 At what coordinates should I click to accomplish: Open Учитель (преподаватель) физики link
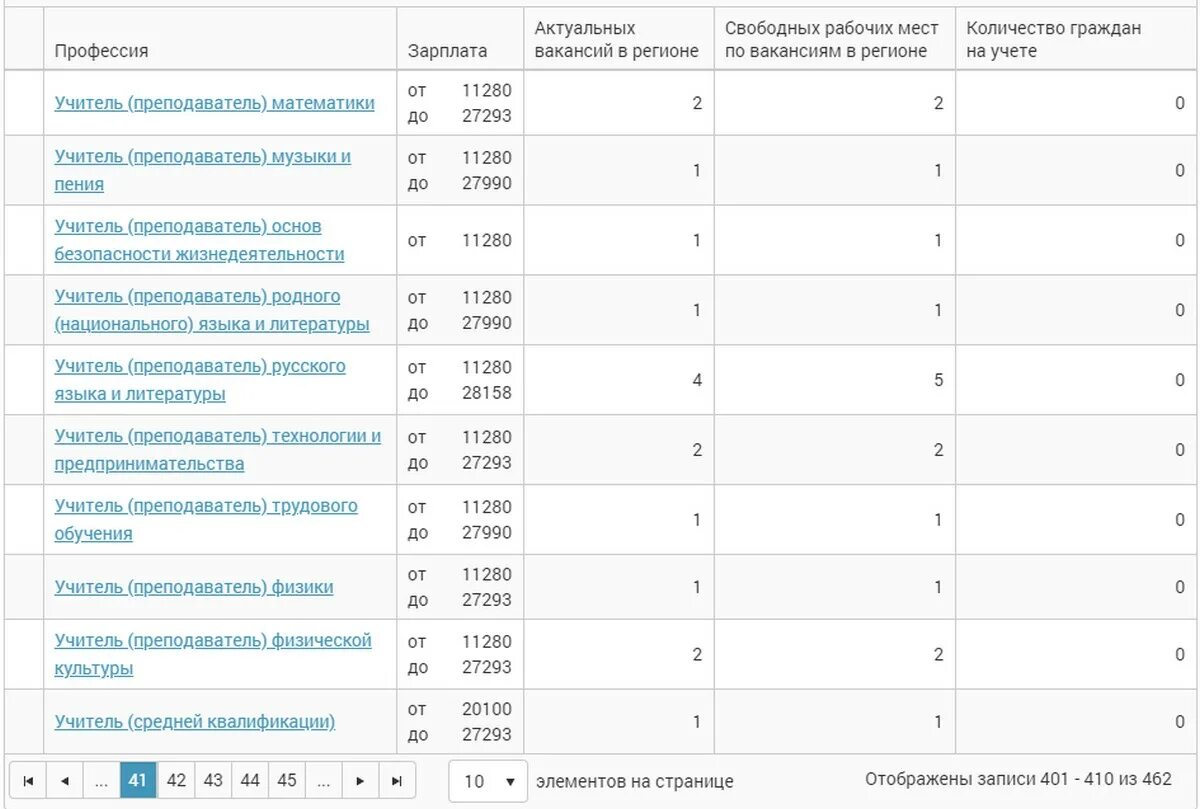[x=194, y=587]
